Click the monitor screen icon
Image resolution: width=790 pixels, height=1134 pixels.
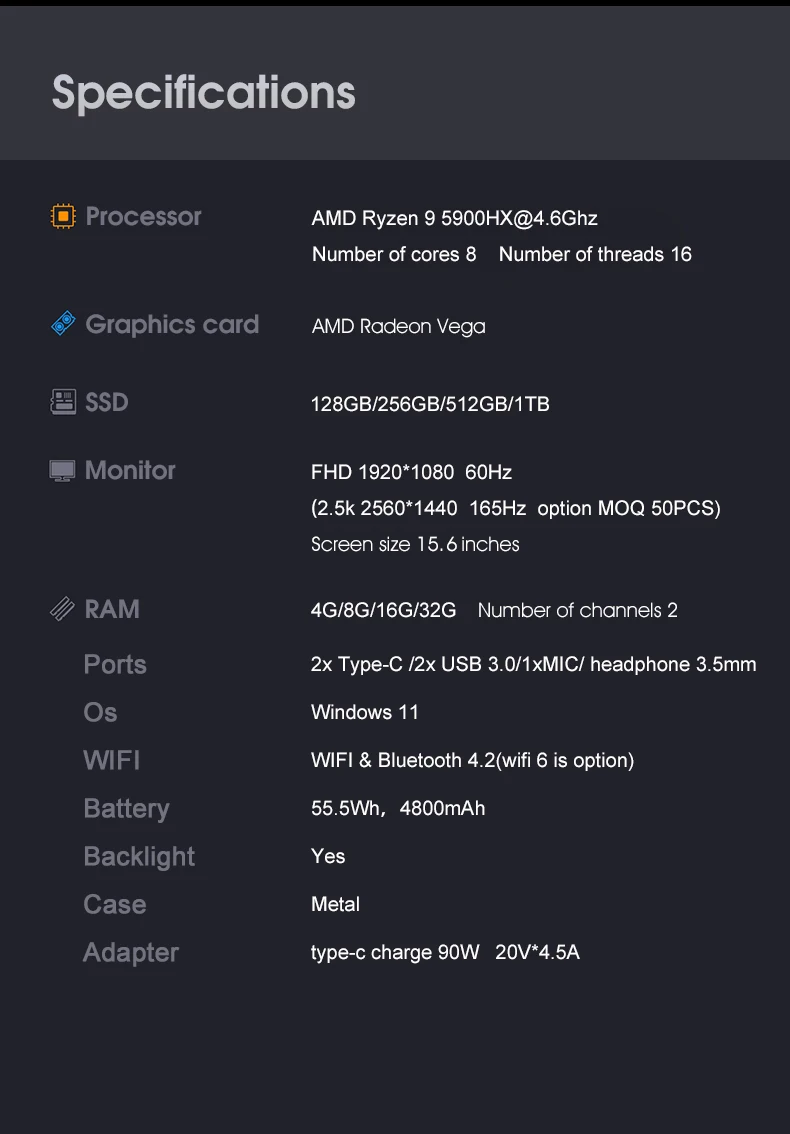click(63, 470)
